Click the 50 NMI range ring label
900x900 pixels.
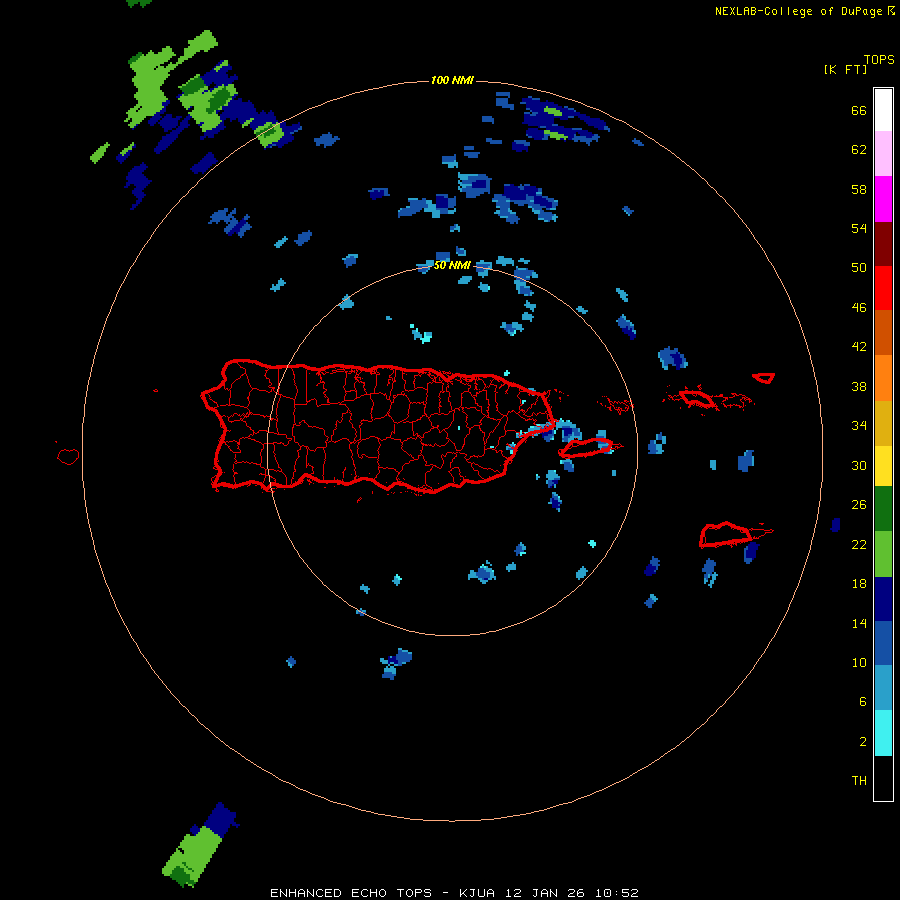pos(452,265)
